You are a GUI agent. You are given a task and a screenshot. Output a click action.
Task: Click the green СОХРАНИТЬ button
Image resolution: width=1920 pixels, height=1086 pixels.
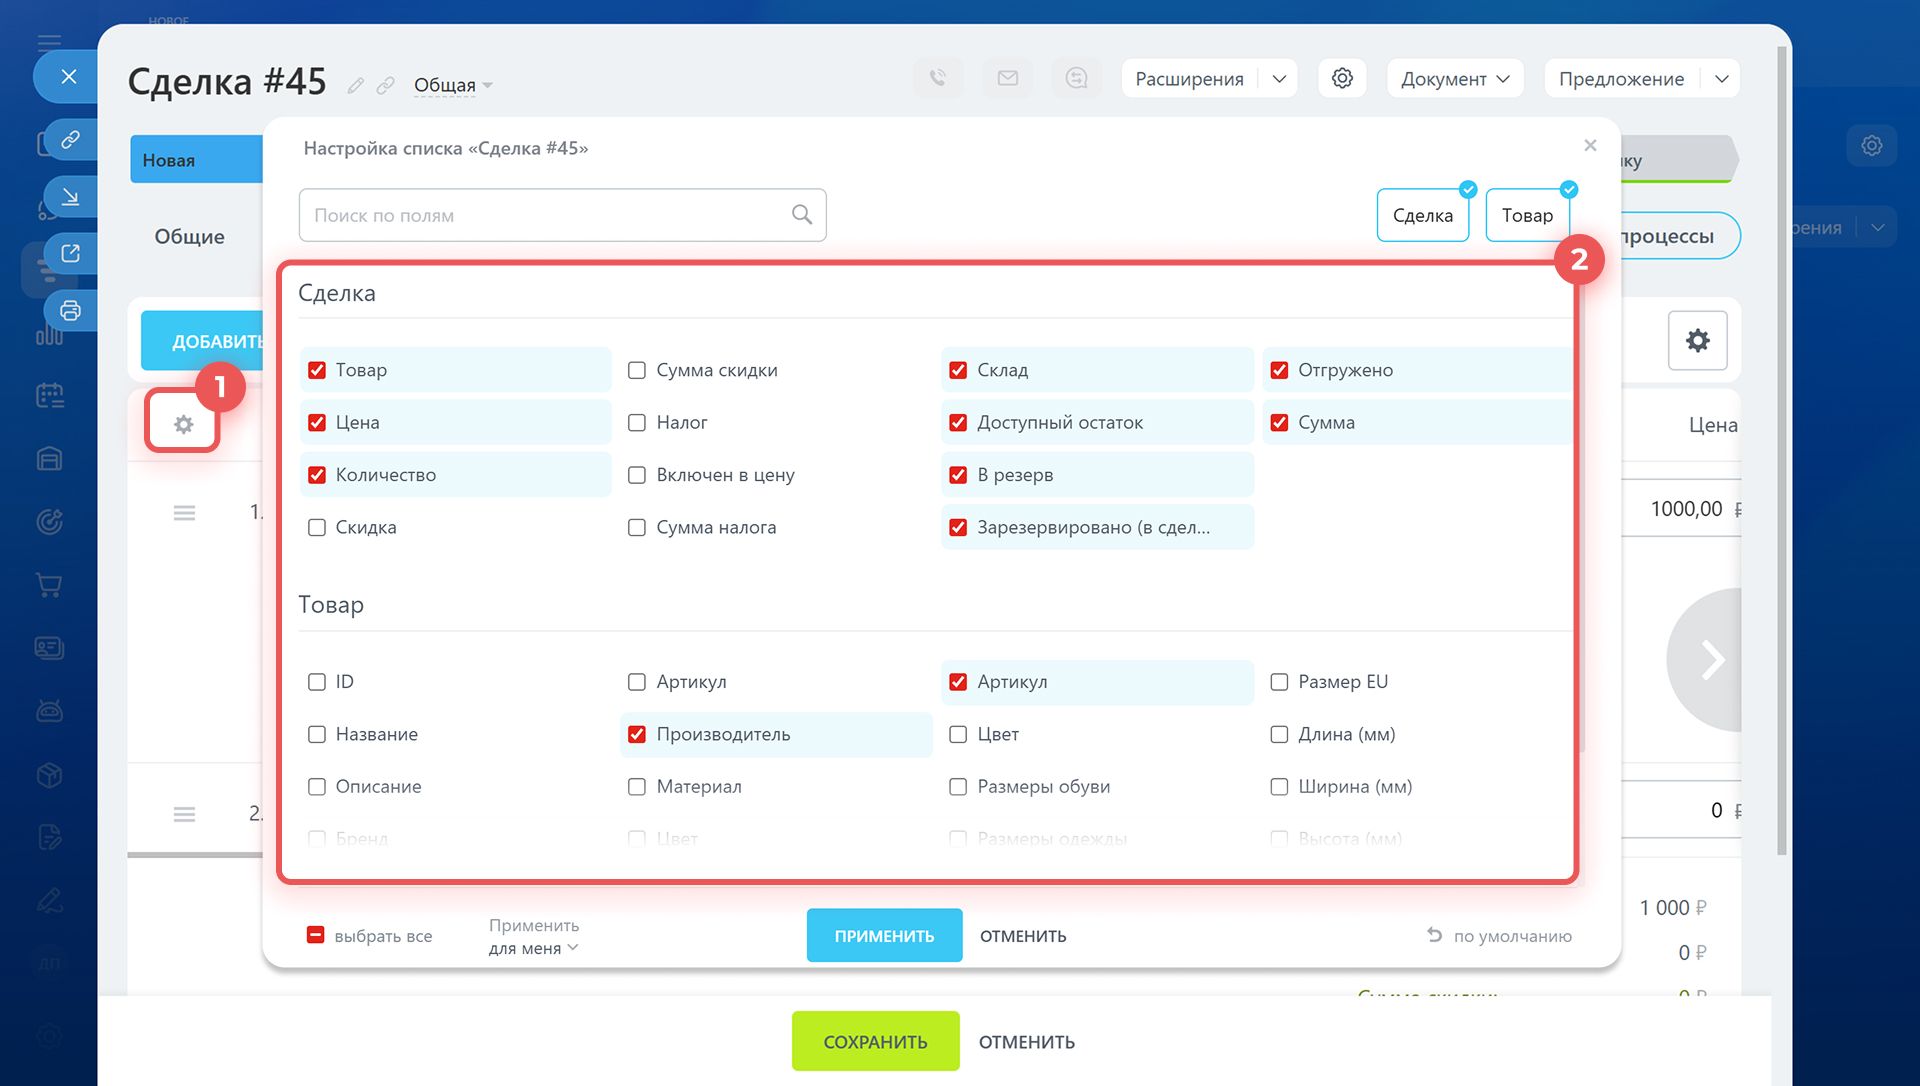click(x=875, y=1041)
